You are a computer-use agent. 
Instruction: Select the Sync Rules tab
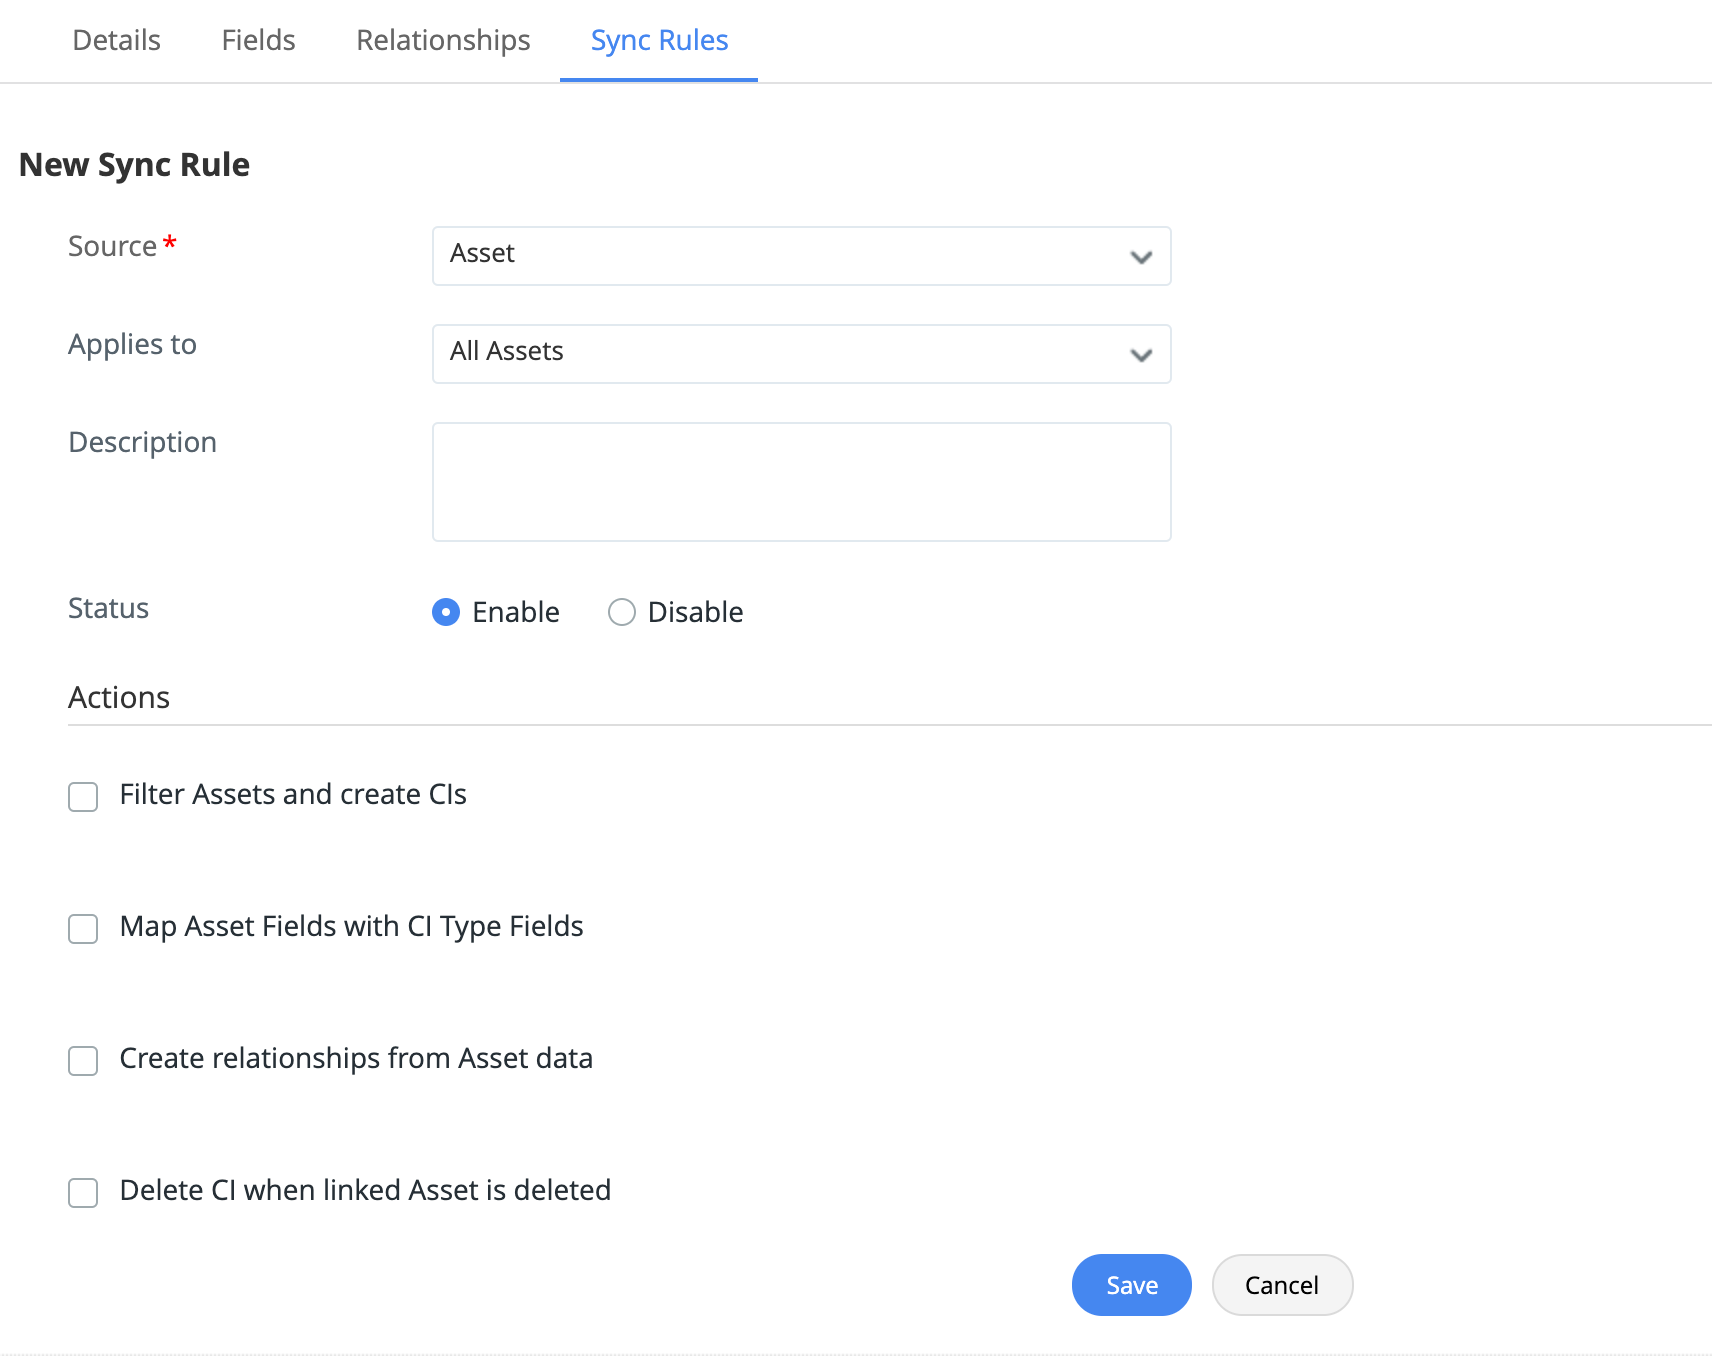point(659,40)
